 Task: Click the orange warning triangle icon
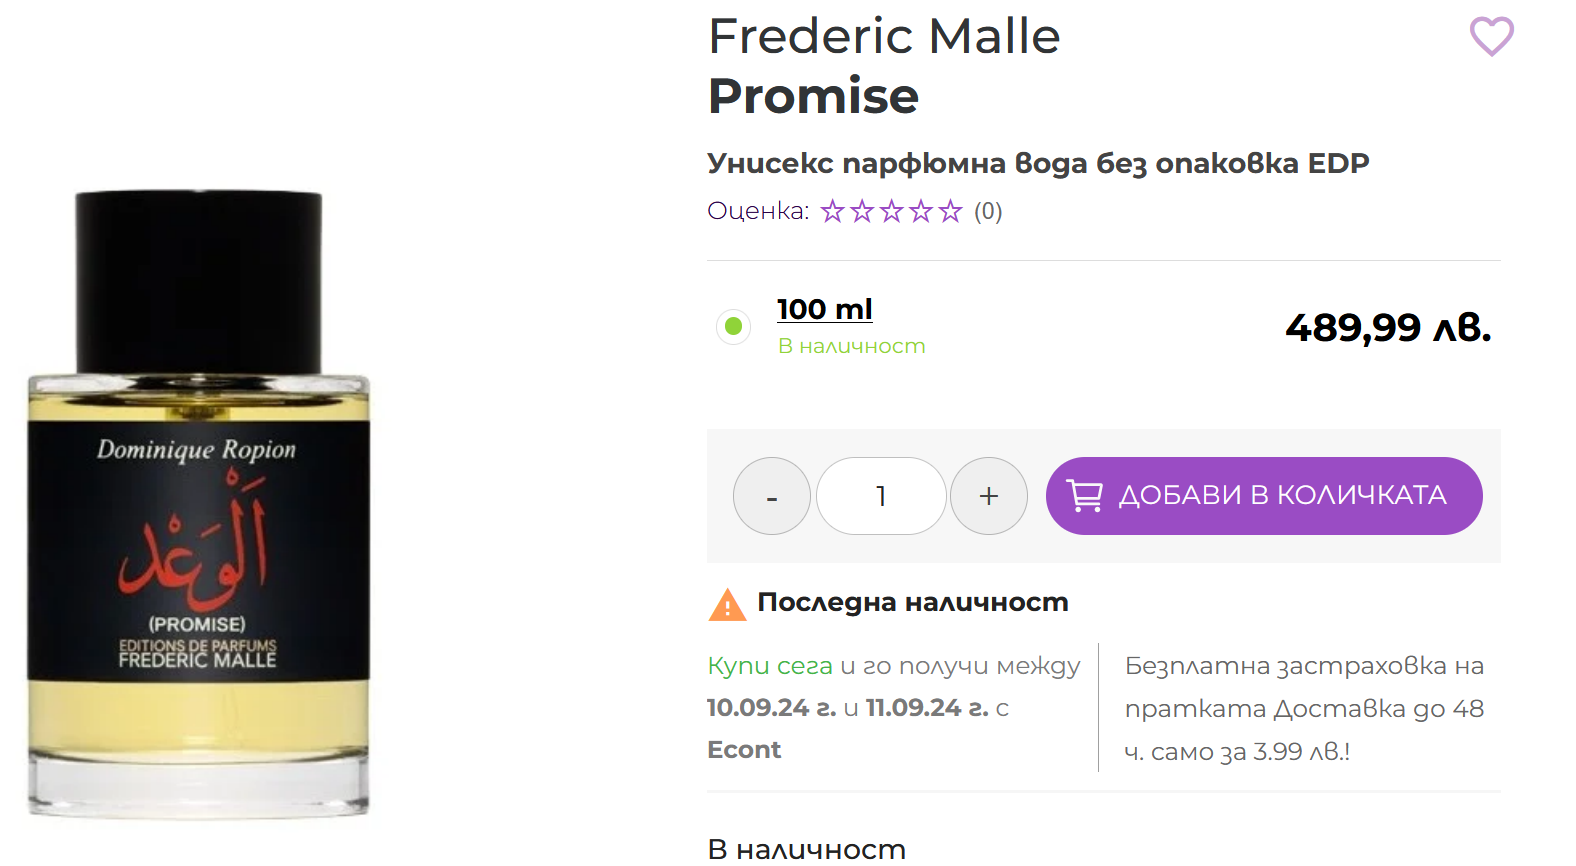tap(727, 605)
